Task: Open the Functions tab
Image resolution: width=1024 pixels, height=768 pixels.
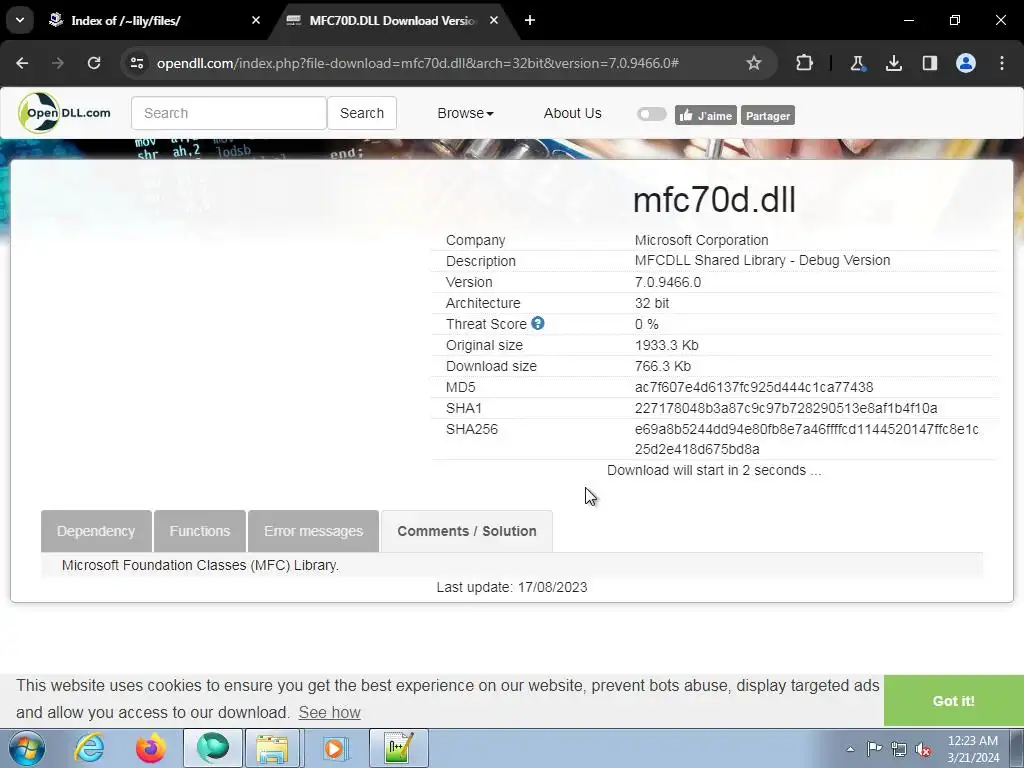Action: tap(200, 531)
